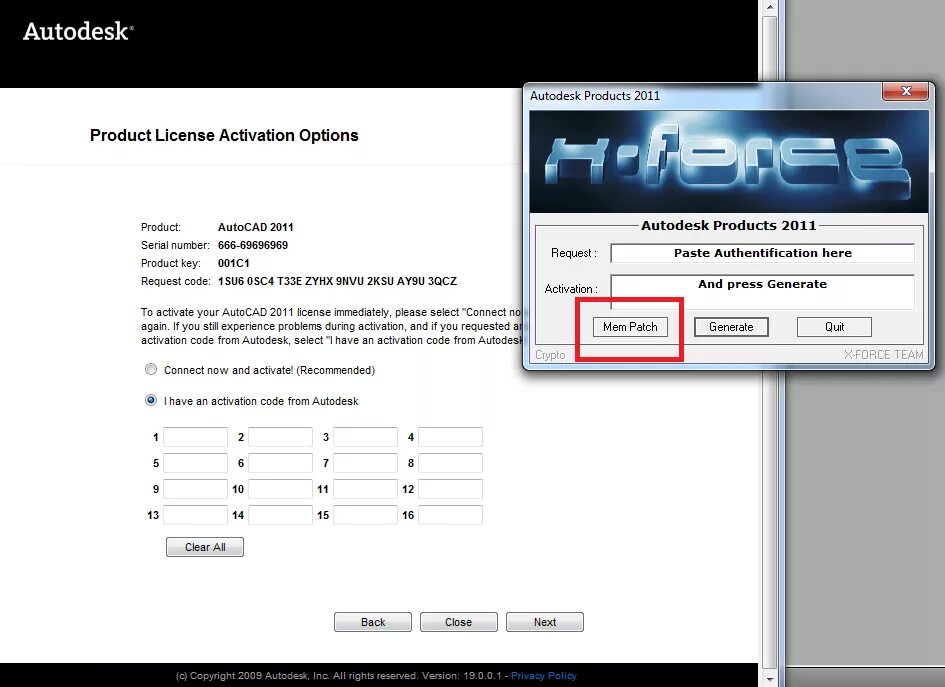
Task: Click activation code field 11
Action: (x=365, y=489)
